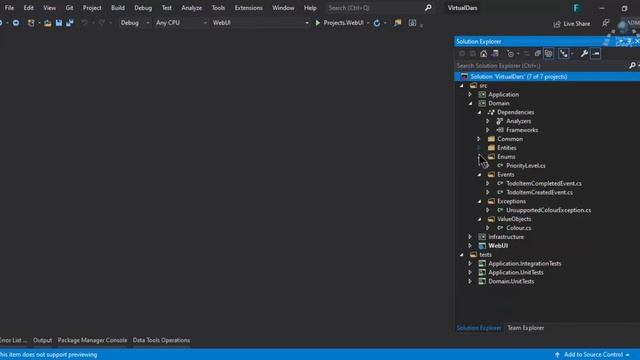Image resolution: width=640 pixels, height=360 pixels.
Task: Collapse Dependencies node arrow
Action: point(479,112)
